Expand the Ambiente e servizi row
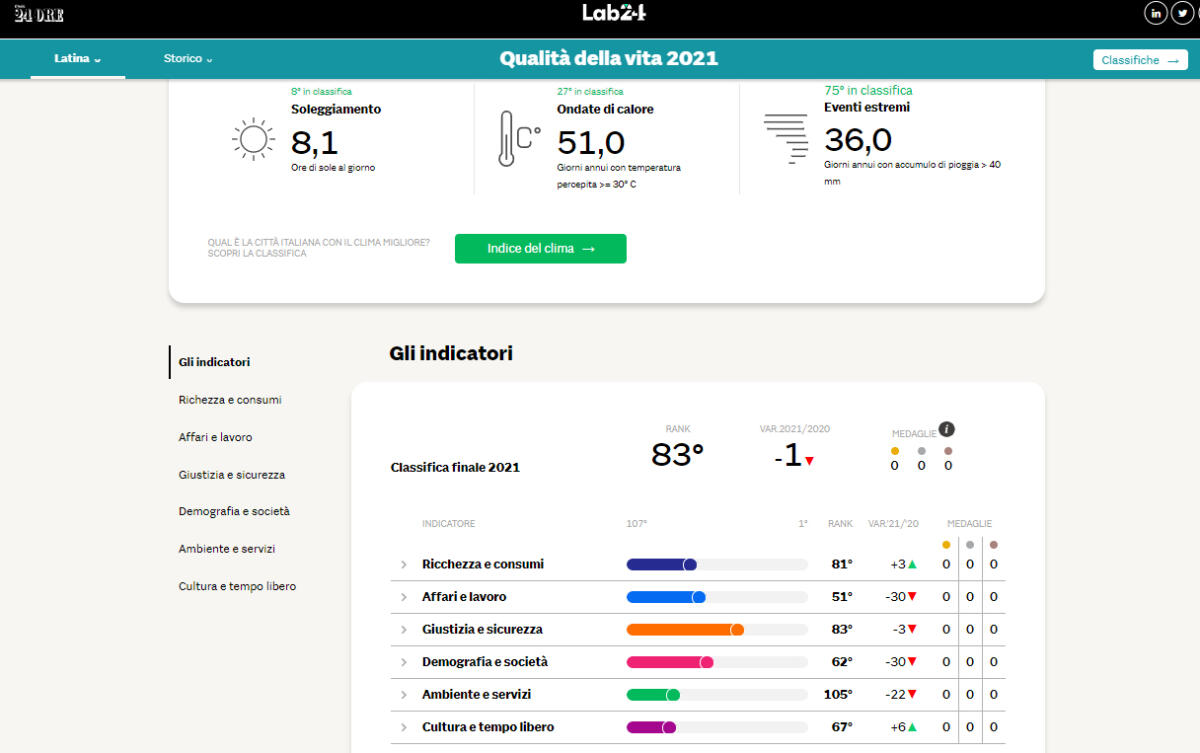The image size is (1200, 753). tap(404, 695)
